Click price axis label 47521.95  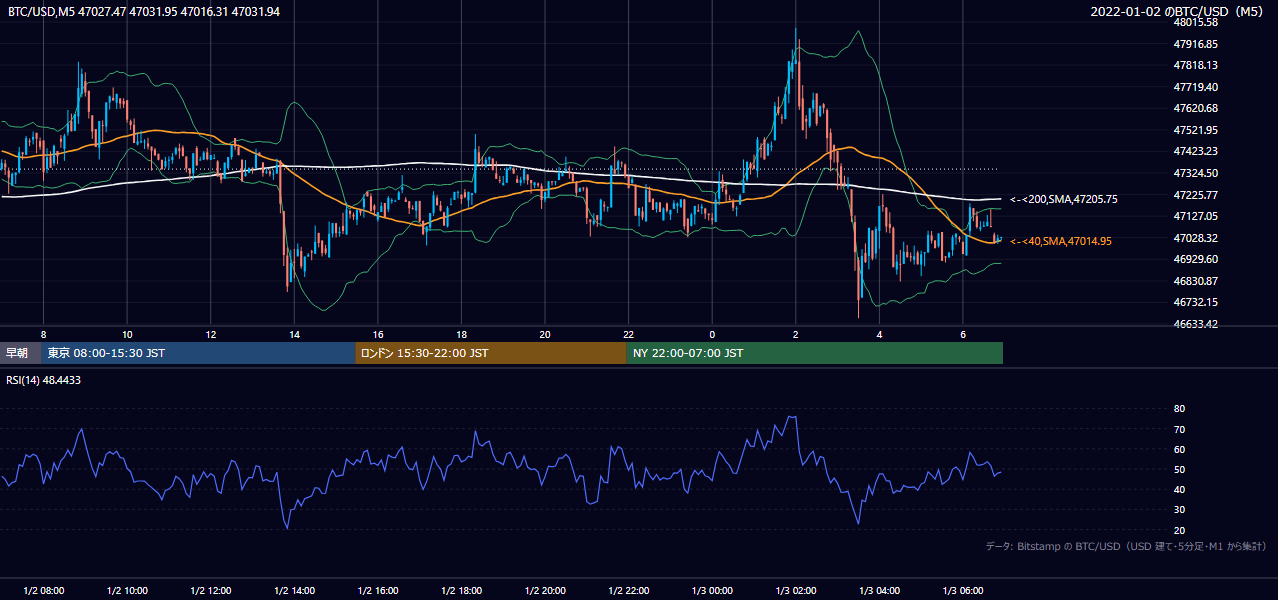click(1196, 130)
